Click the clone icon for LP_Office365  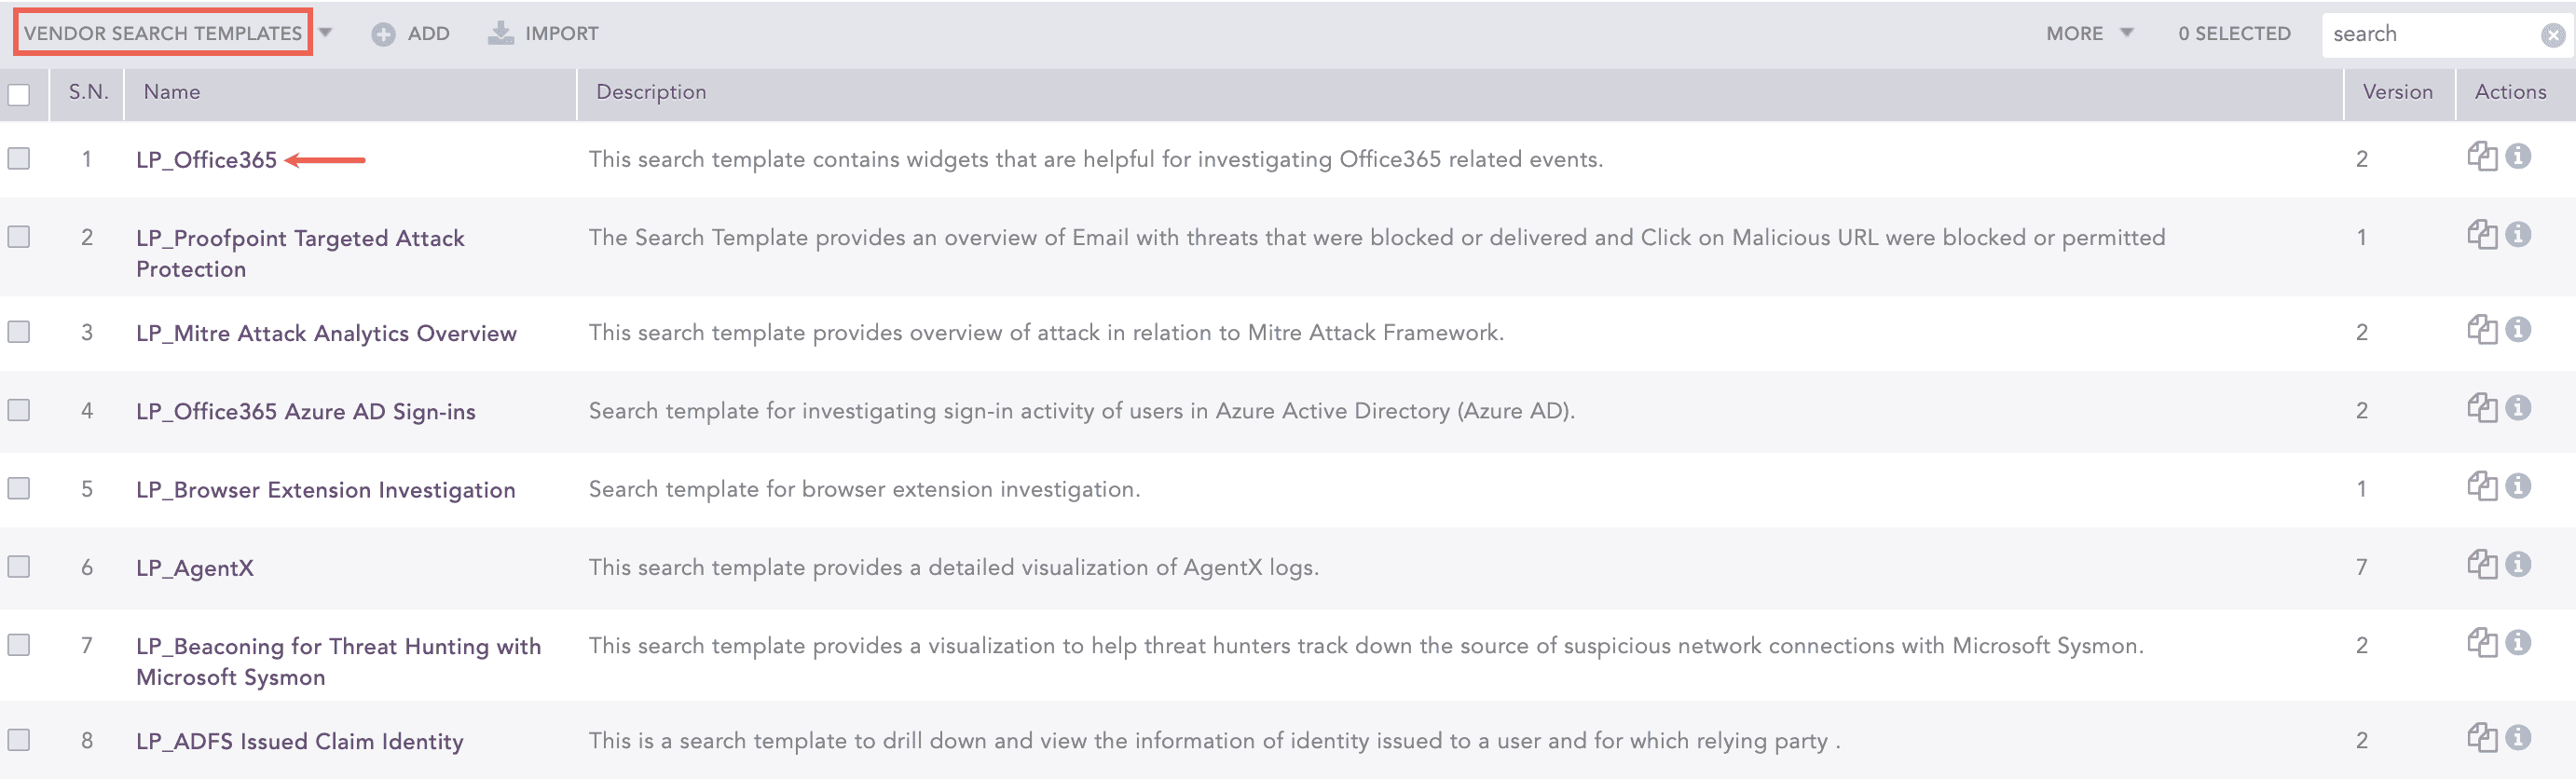click(2483, 157)
